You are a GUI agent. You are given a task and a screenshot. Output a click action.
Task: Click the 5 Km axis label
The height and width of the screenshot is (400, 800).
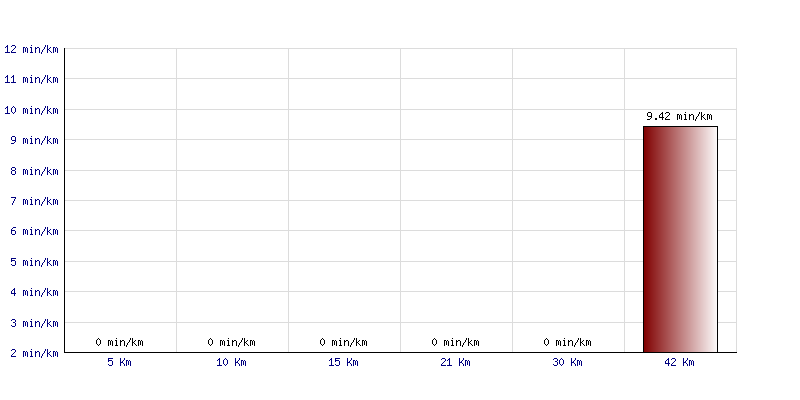[119, 363]
